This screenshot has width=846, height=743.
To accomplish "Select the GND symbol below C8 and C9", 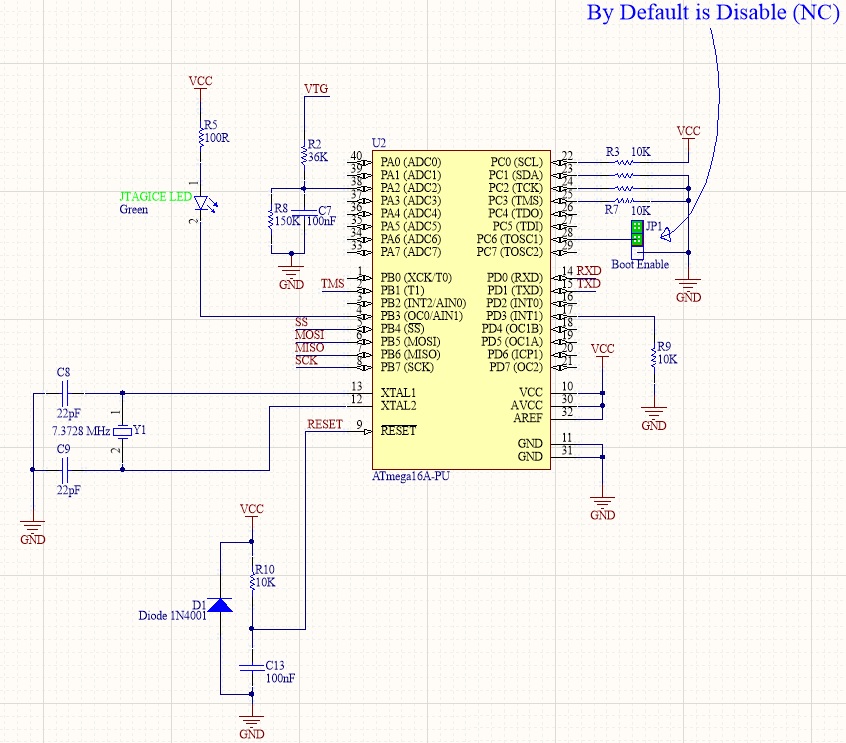I will point(32,530).
